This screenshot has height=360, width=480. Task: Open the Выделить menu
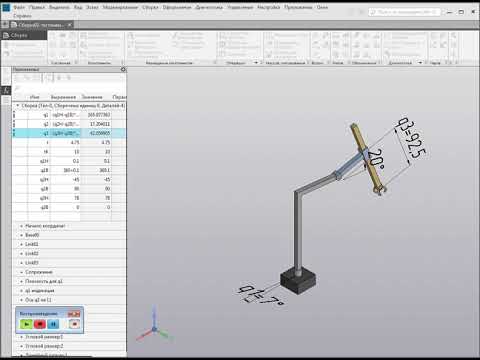coord(59,7)
